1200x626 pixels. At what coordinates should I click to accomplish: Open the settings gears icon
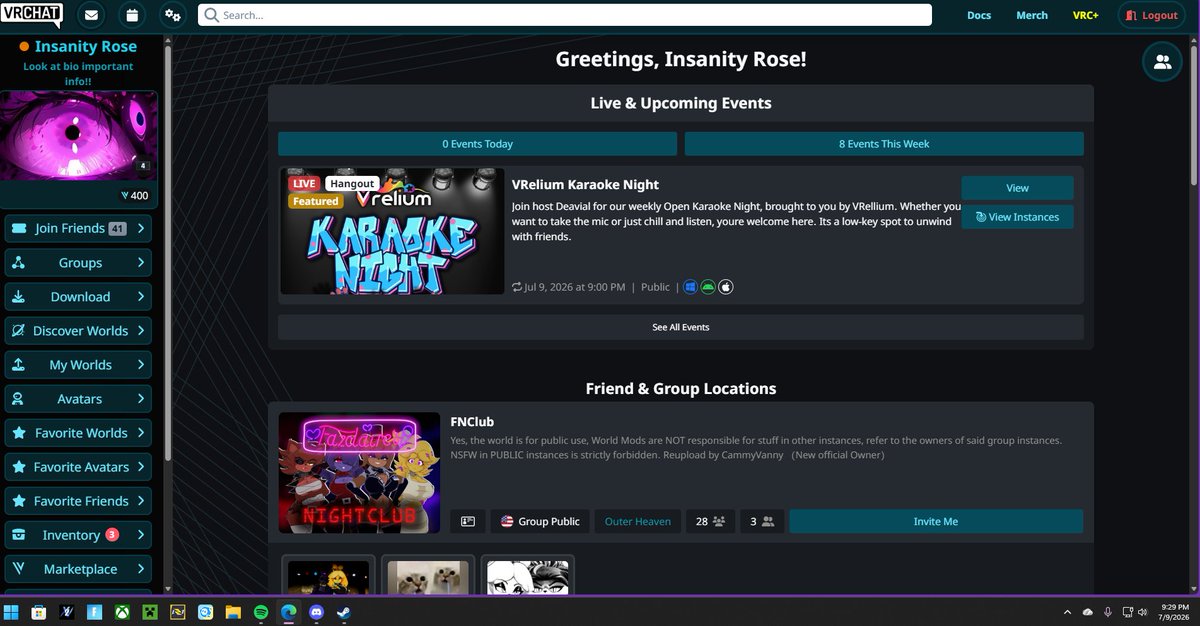pyautogui.click(x=173, y=15)
